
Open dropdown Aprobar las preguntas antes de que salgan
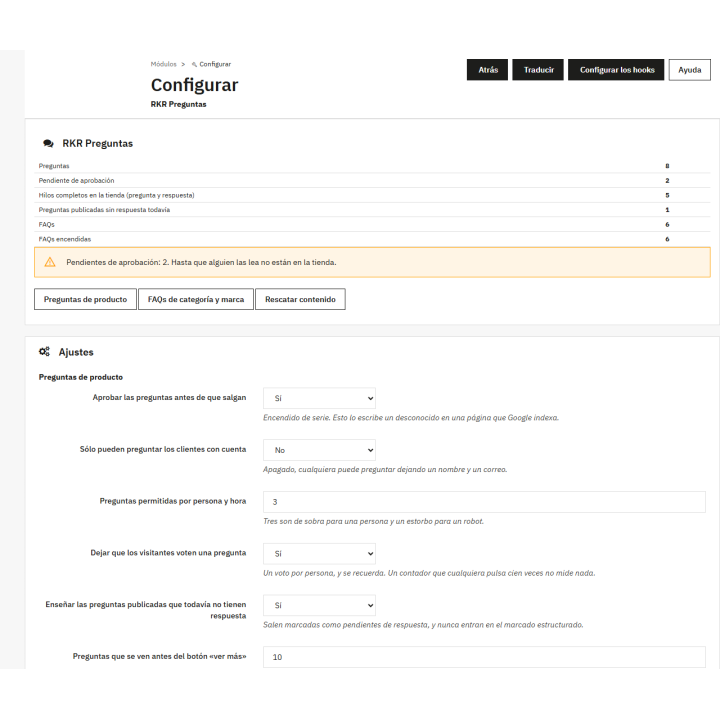click(x=319, y=398)
